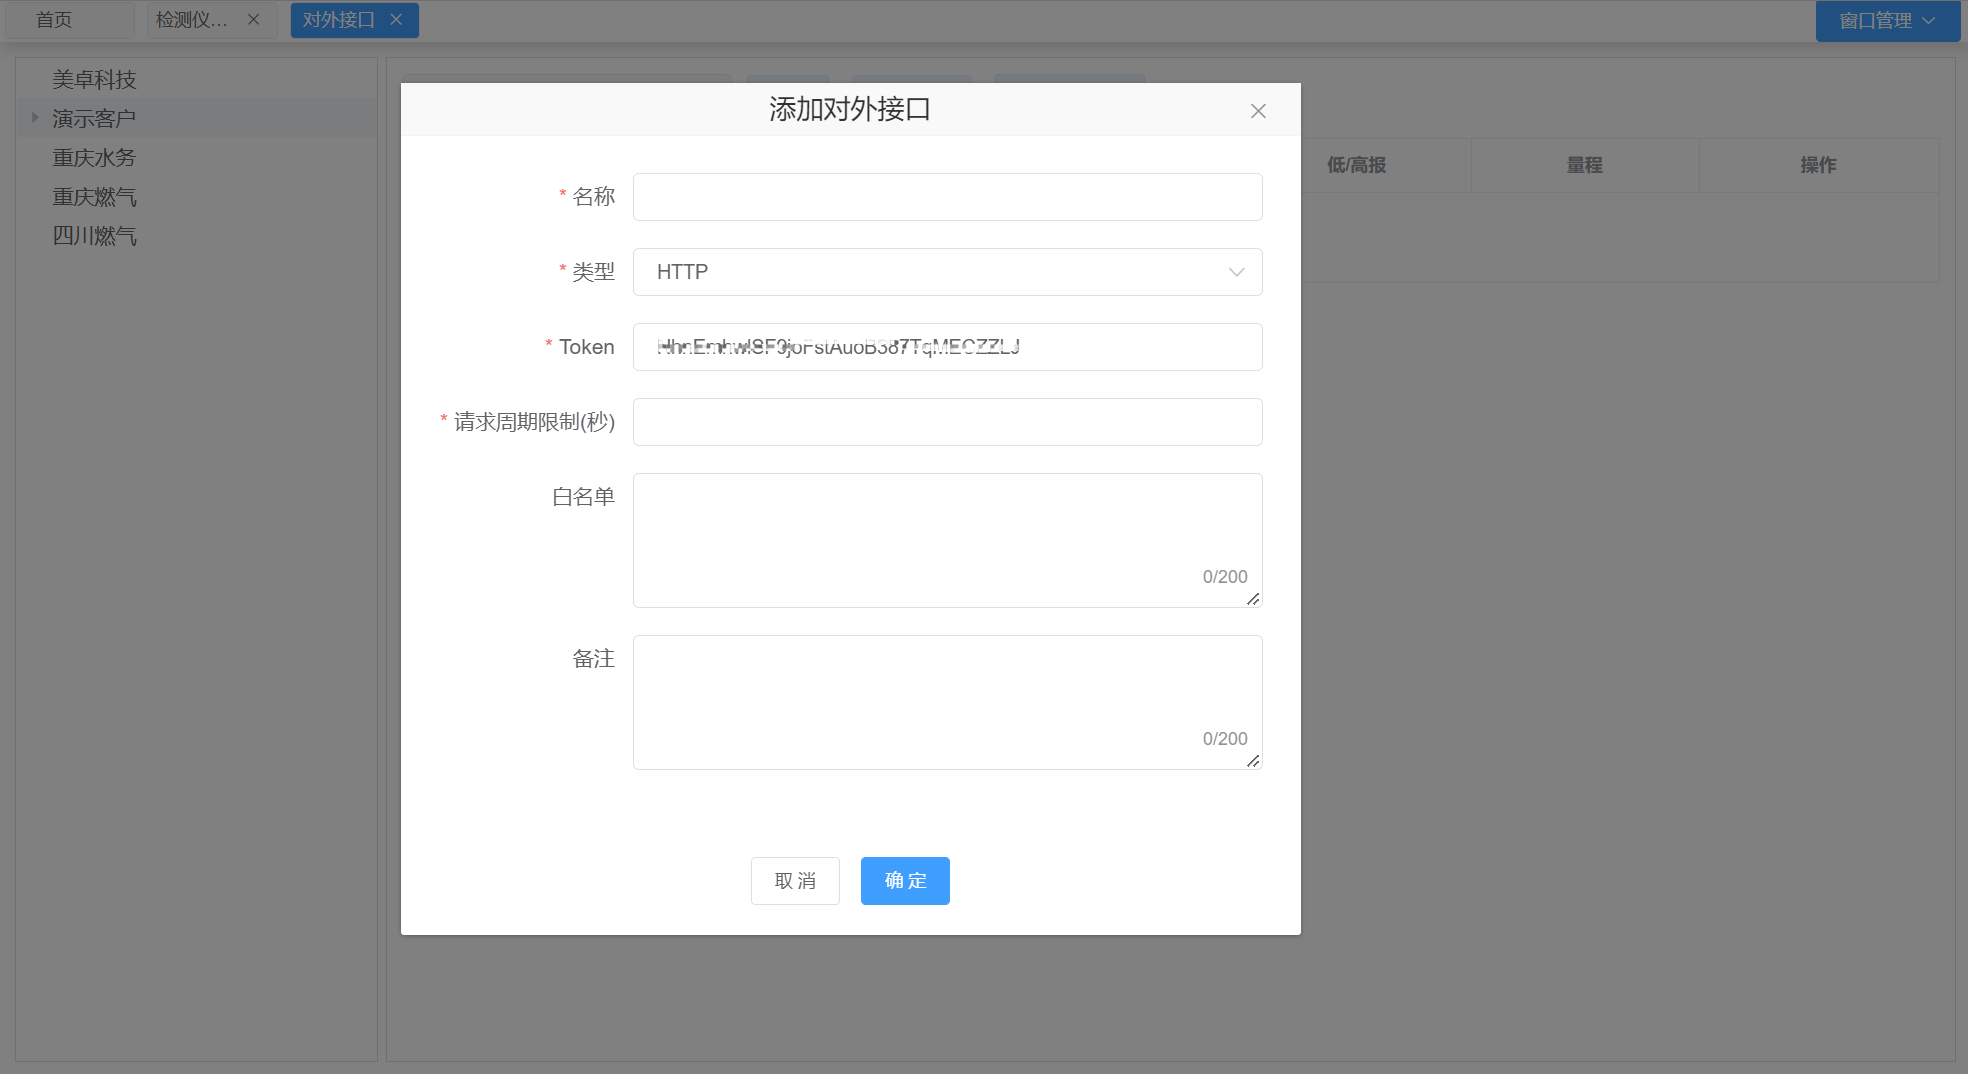Confirm with the 确定 button
Screen dimensions: 1968x1074
point(904,881)
